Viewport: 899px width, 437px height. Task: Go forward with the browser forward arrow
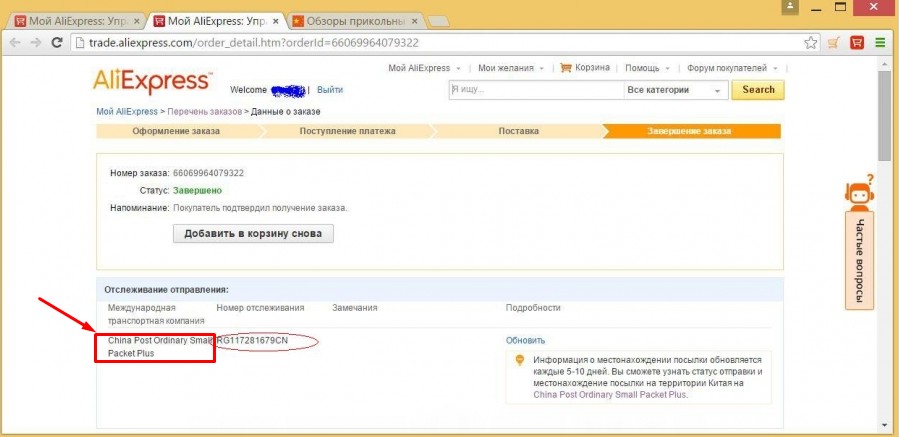pos(36,42)
